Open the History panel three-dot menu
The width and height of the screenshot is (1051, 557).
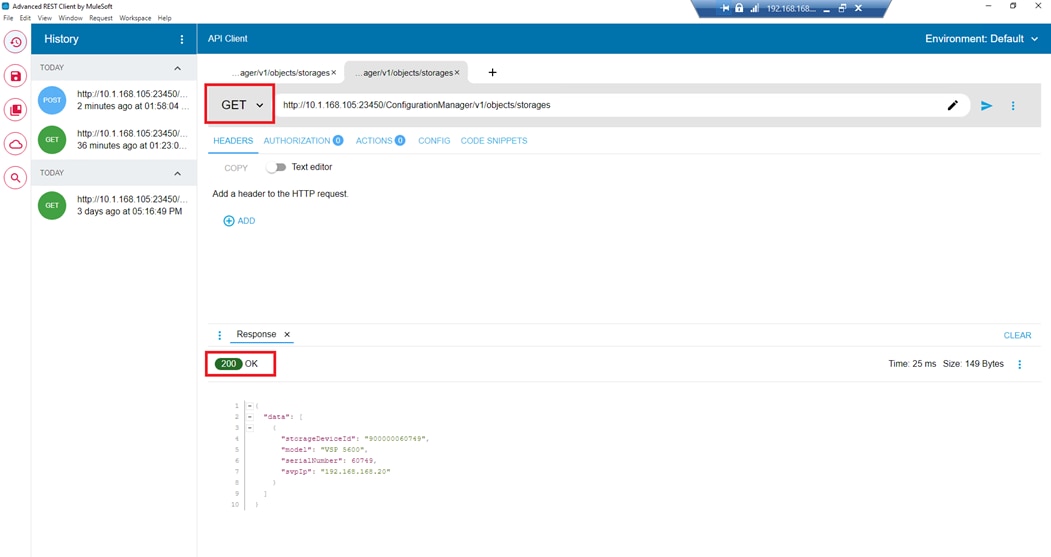[182, 40]
